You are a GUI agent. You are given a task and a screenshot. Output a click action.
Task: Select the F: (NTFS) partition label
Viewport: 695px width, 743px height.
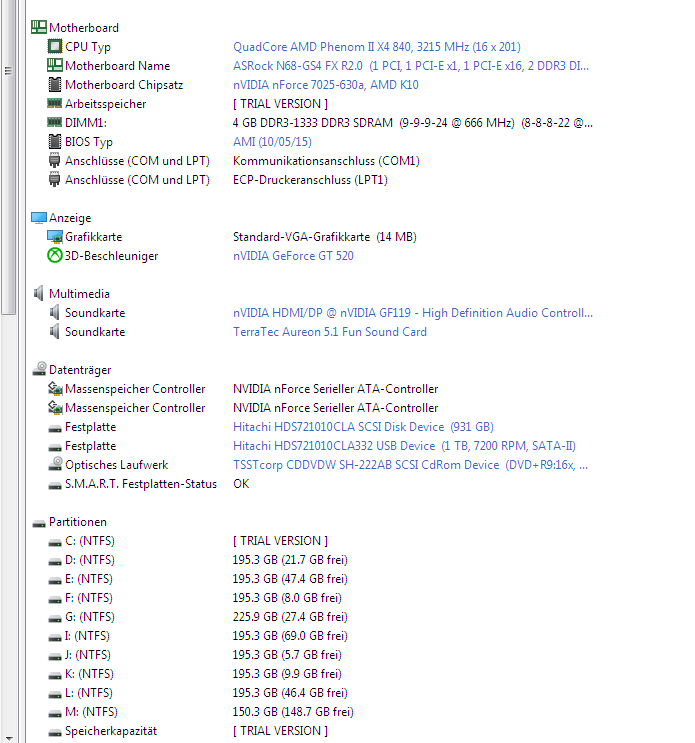89,598
